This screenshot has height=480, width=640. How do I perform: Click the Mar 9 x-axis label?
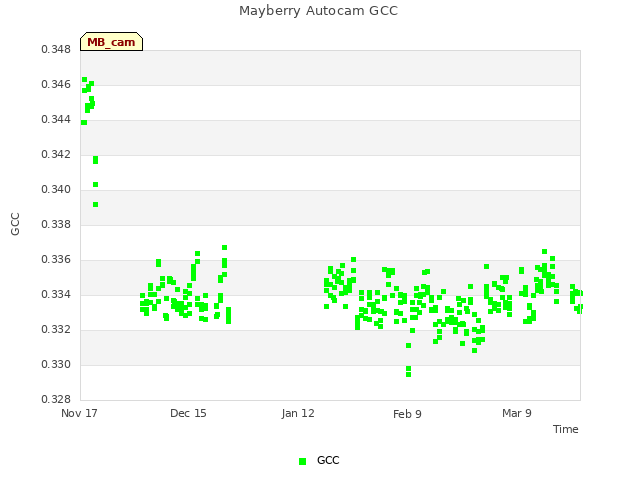pos(517,413)
